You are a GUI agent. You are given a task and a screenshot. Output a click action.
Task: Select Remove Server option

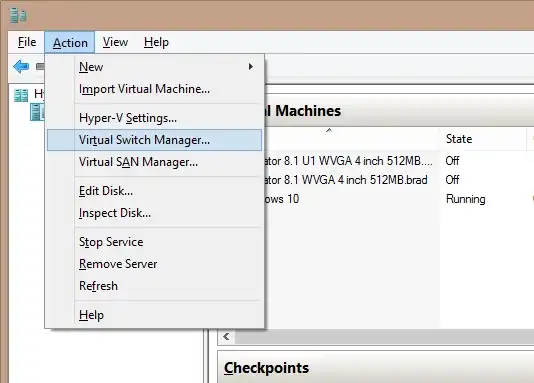point(155,264)
